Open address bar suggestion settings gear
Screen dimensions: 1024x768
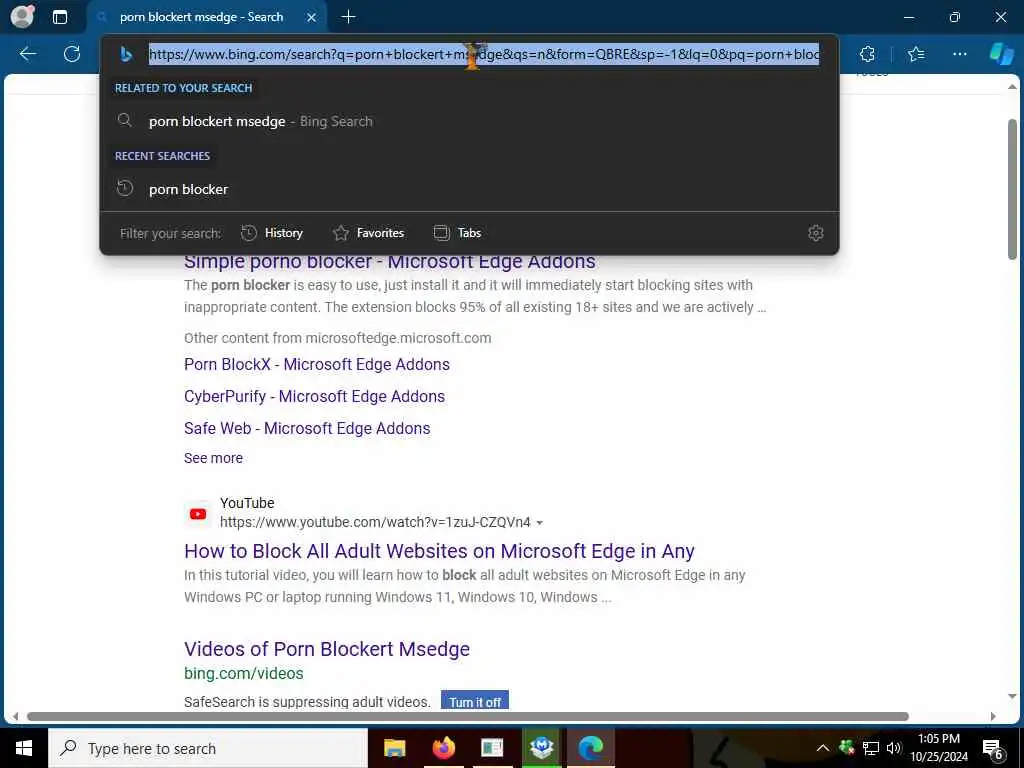click(x=816, y=233)
